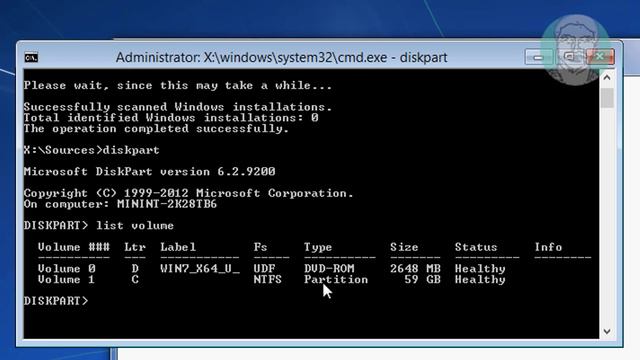
Task: Click the 'Volume ###' column header
Action: [x=73, y=247]
